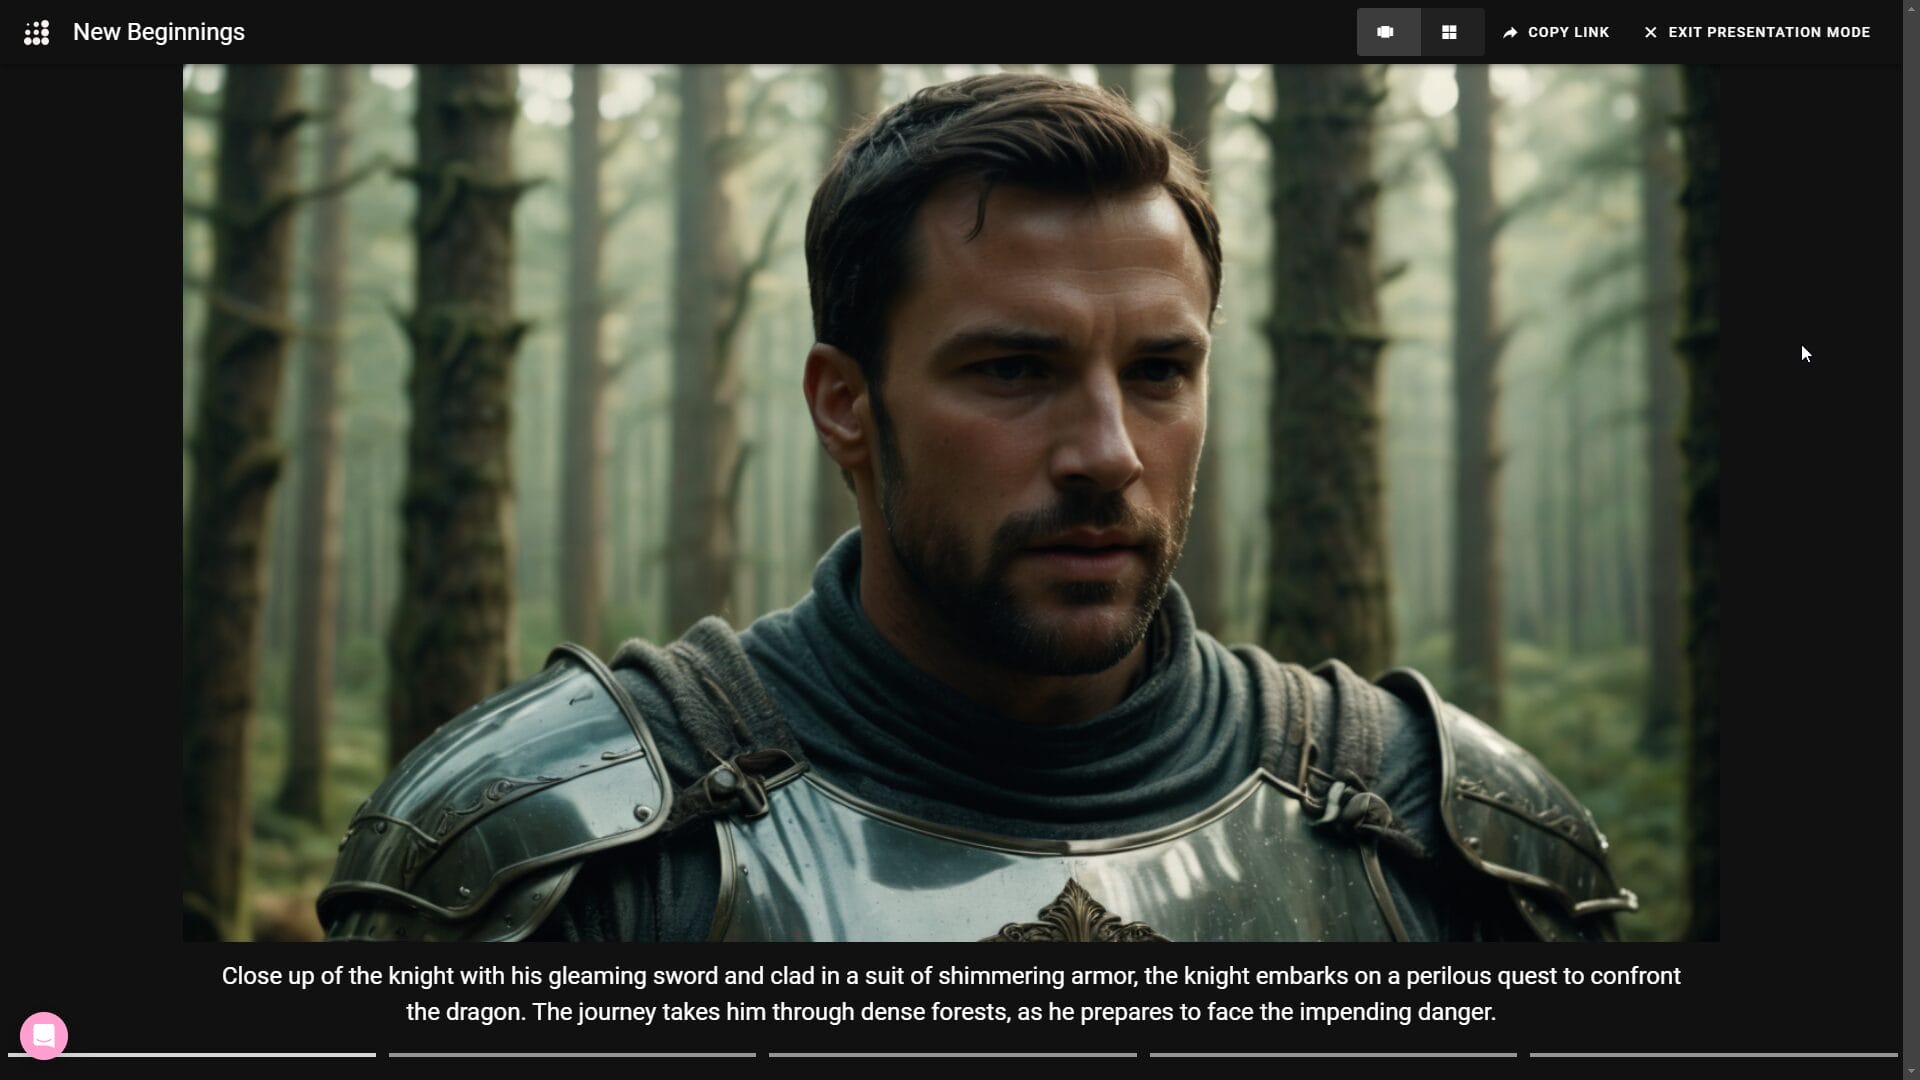Click the New Beginnings project title
Viewport: 1920px width, 1080px height.
159,32
